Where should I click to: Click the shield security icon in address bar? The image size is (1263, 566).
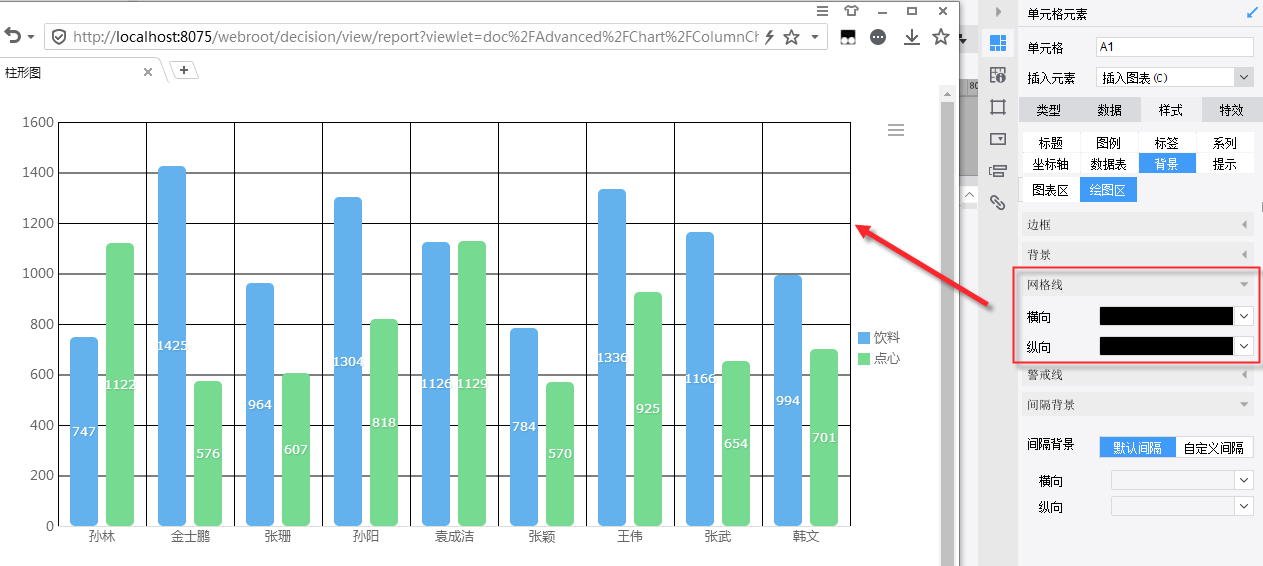point(59,37)
